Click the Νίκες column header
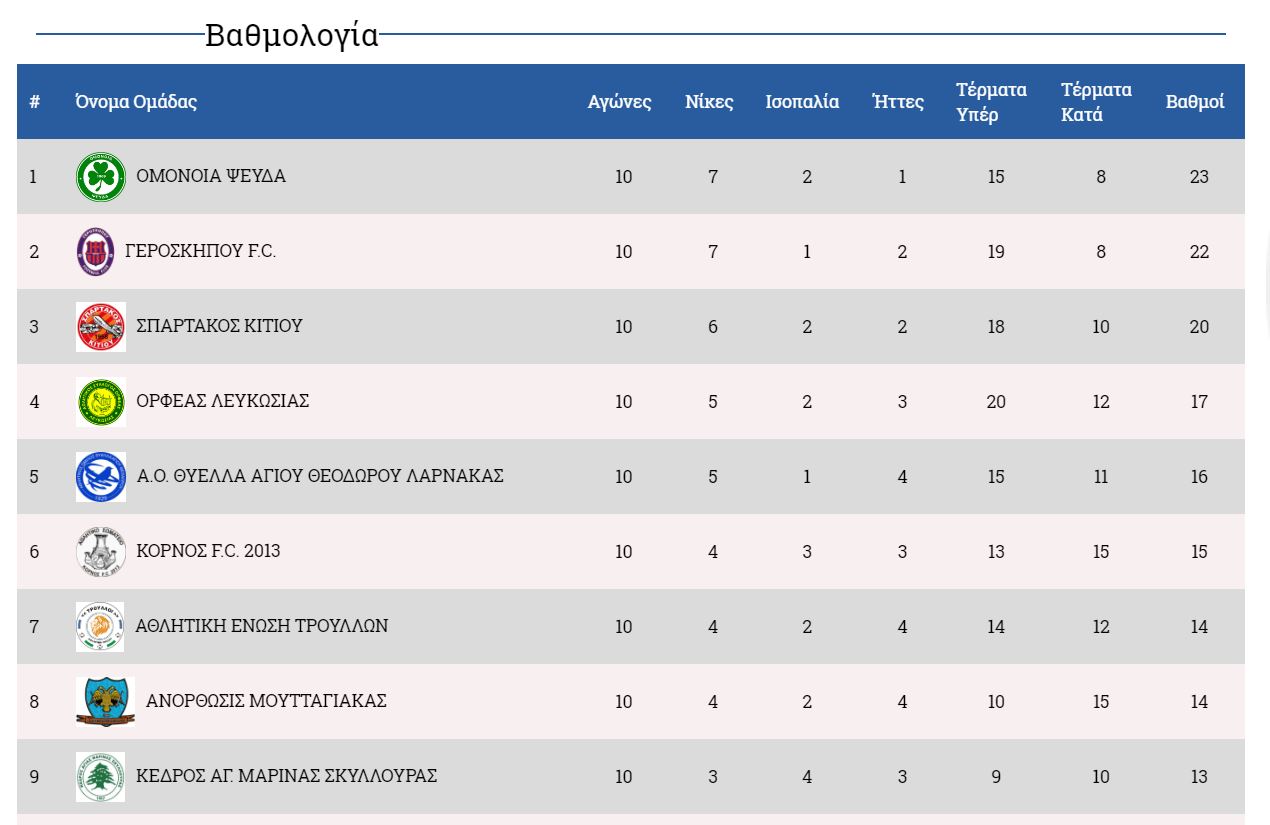 pyautogui.click(x=709, y=102)
